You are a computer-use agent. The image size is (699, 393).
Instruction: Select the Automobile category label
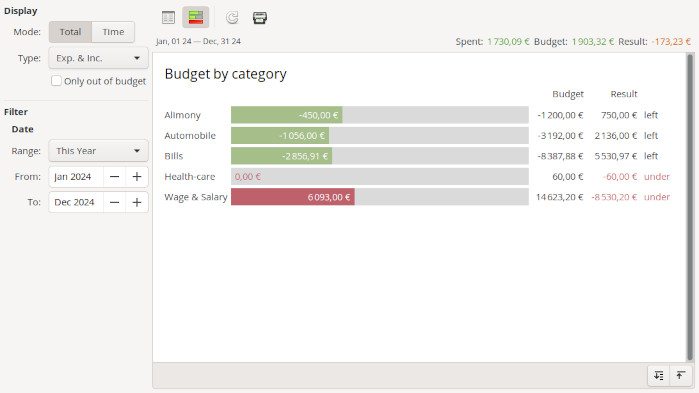click(190, 135)
